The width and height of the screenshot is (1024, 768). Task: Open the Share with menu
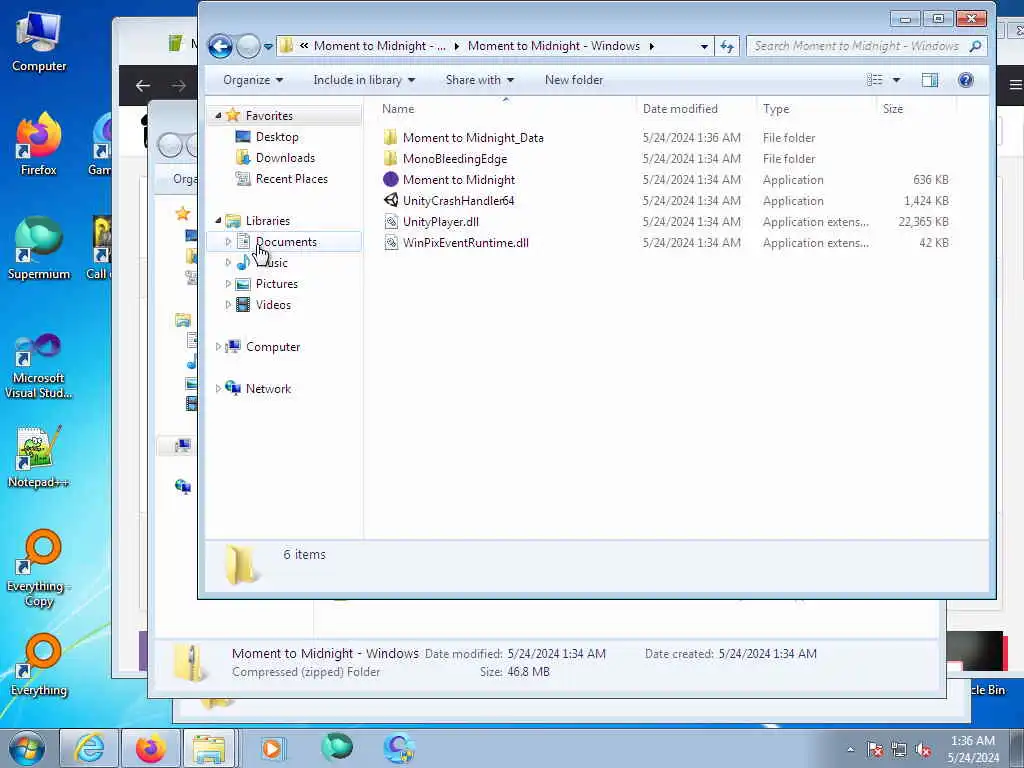479,80
